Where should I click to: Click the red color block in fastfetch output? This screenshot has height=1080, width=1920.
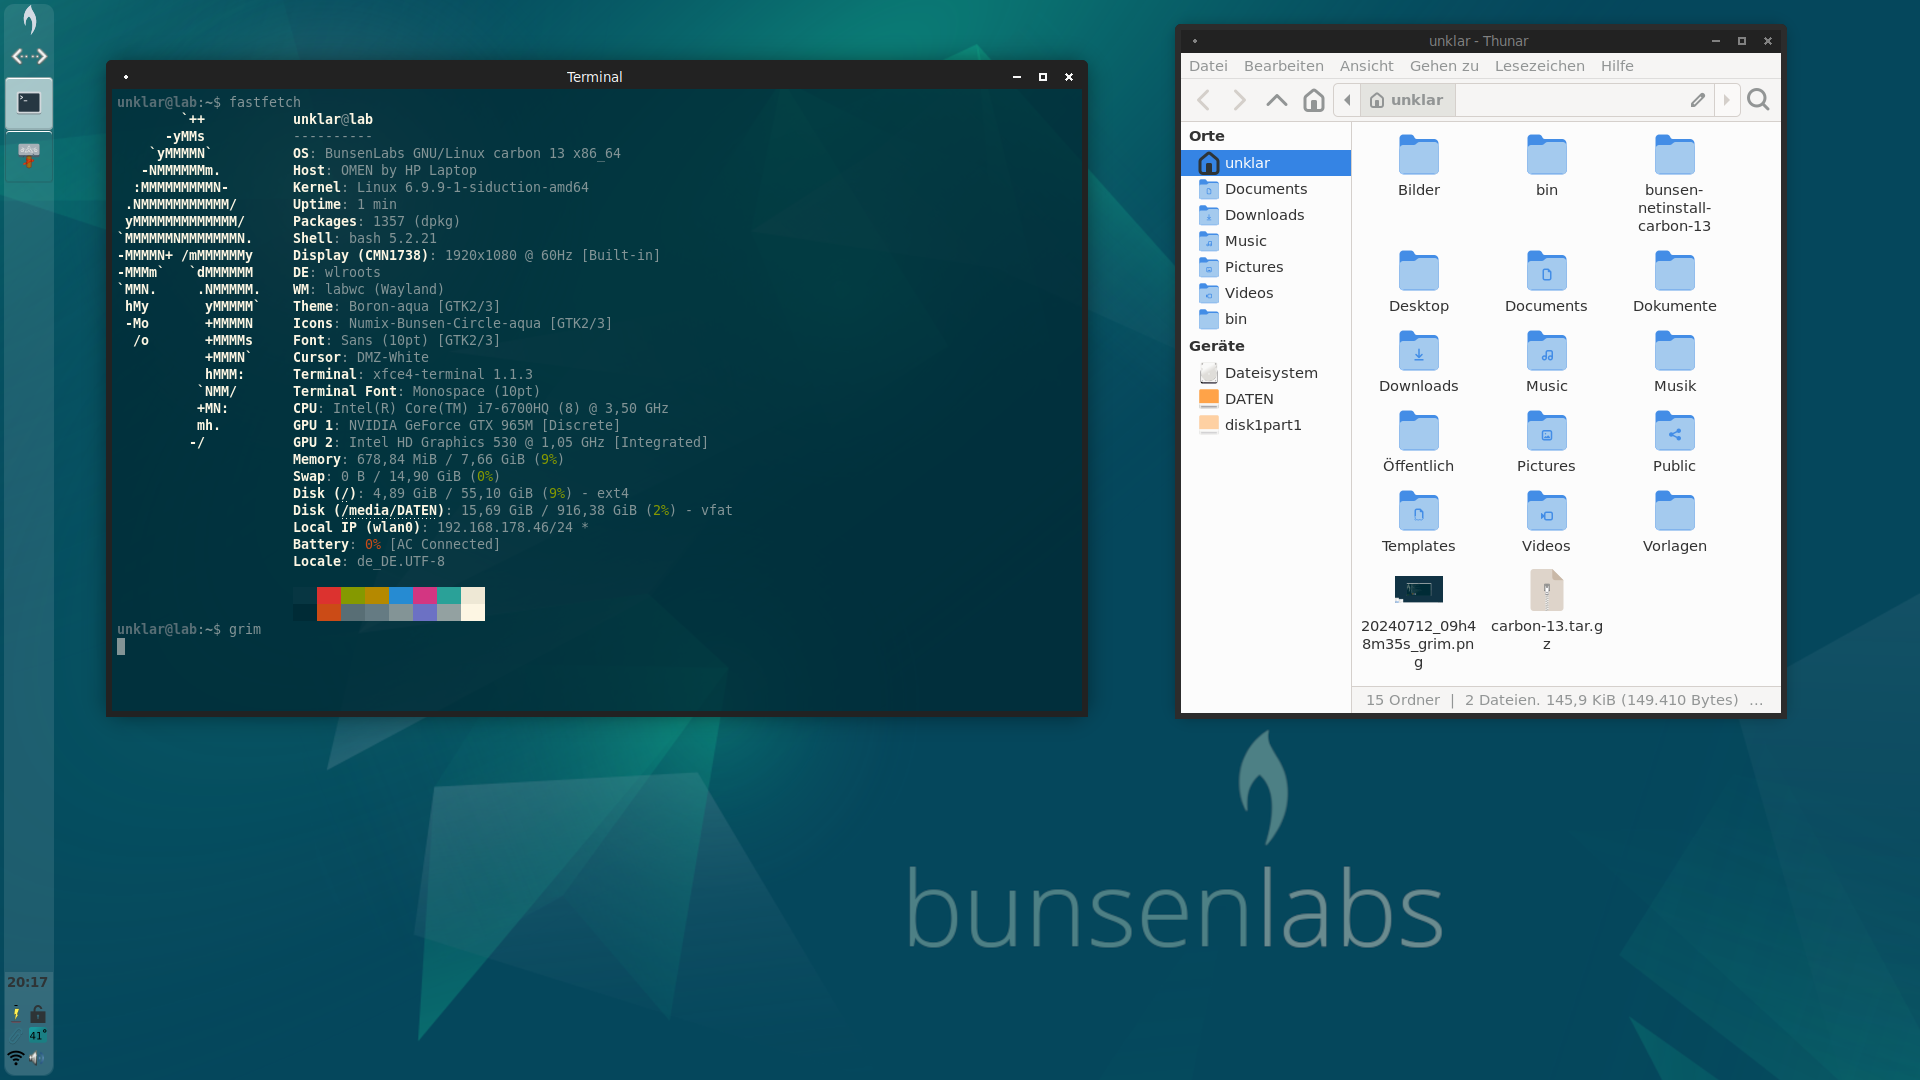tap(329, 595)
